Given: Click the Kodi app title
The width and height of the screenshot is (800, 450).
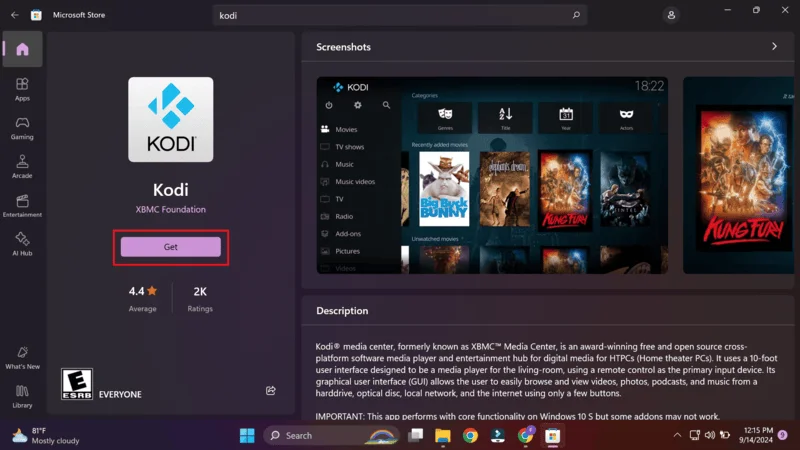Looking at the screenshot, I should click(170, 190).
